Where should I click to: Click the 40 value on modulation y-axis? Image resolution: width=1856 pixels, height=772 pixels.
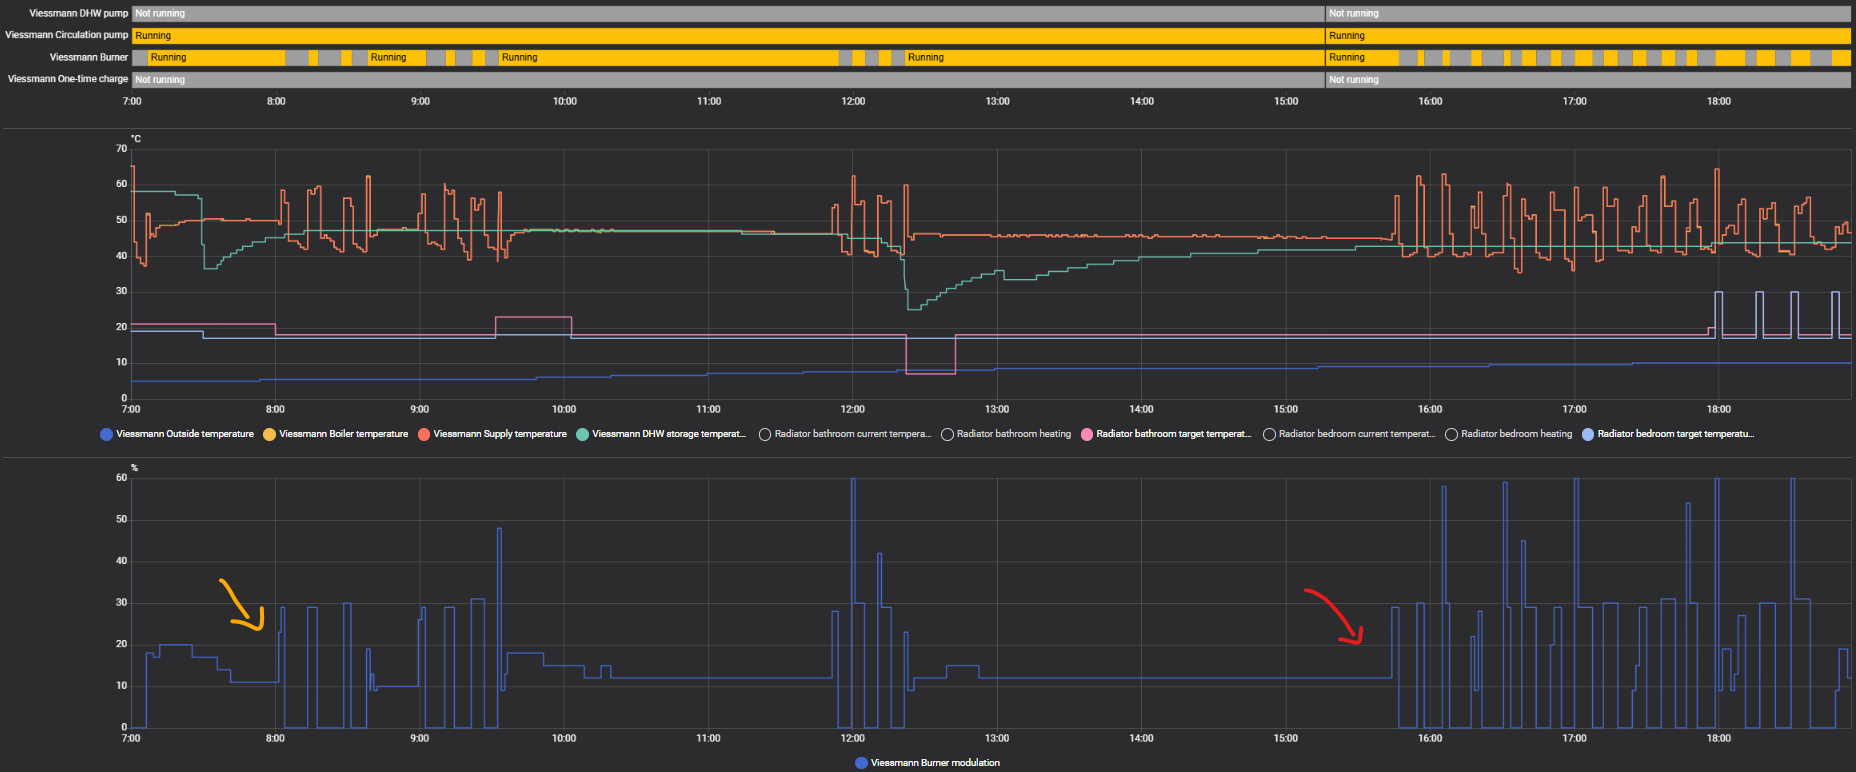tap(121, 560)
